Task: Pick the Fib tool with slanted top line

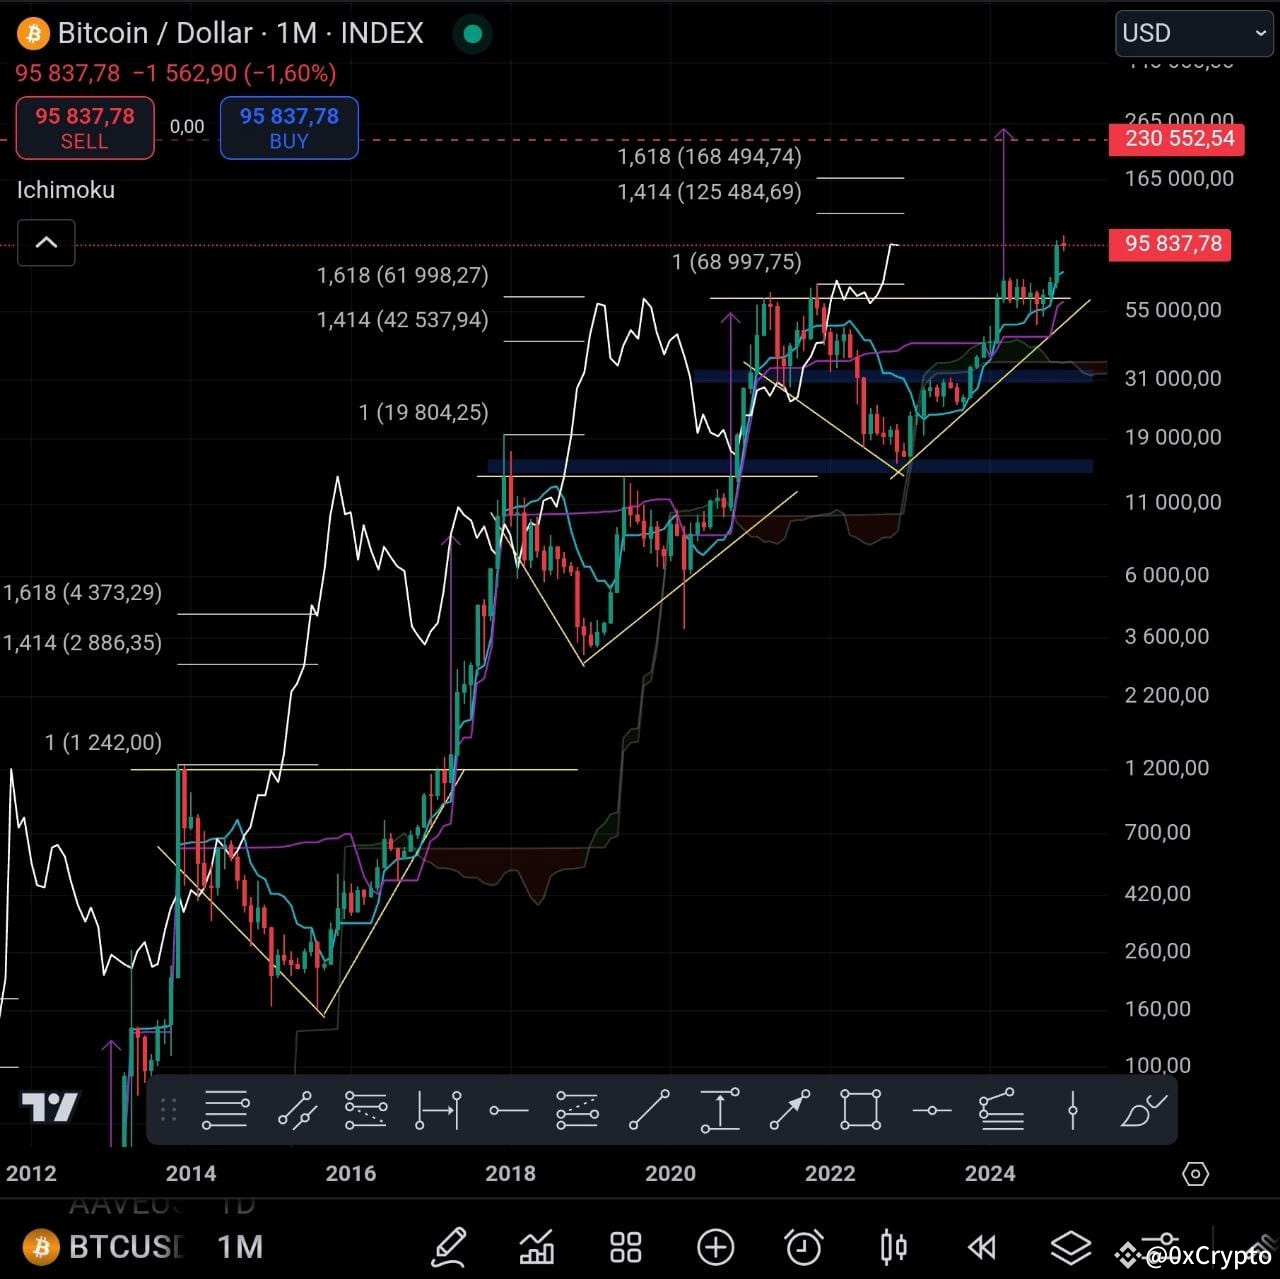Action: click(1001, 1110)
